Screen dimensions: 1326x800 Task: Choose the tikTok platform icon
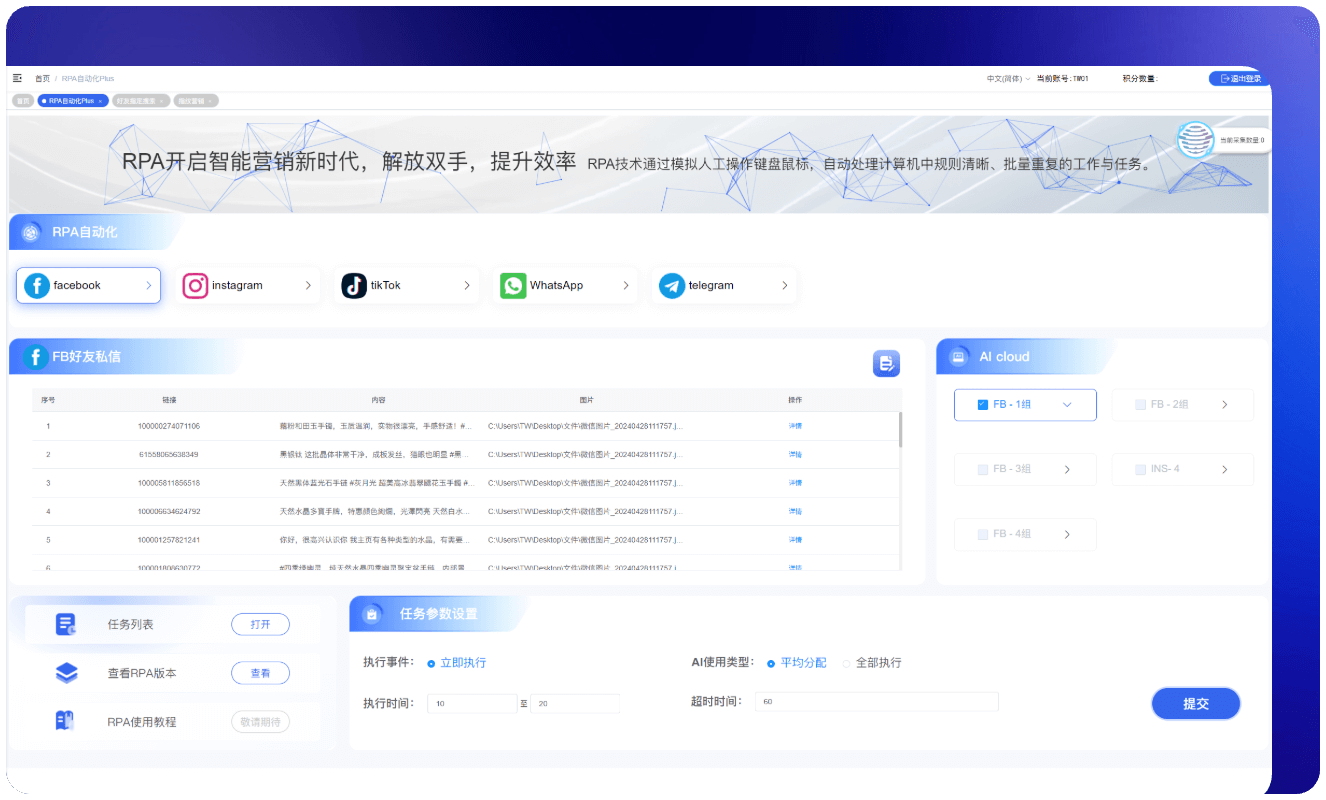[354, 286]
